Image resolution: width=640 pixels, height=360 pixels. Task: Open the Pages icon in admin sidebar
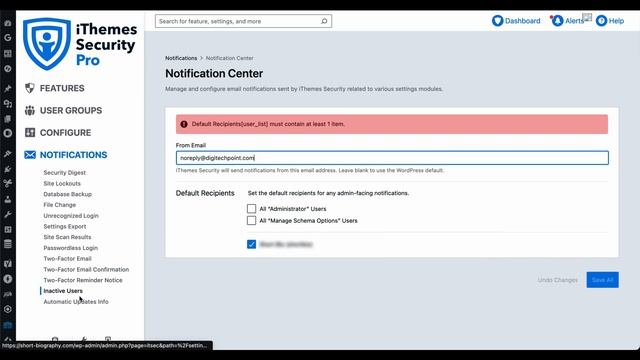click(8, 119)
